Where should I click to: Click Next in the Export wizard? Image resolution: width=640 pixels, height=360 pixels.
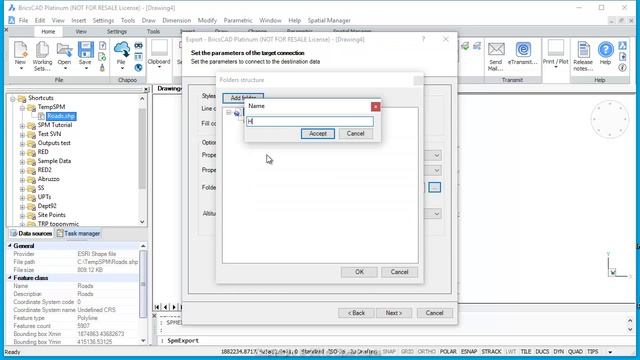[394, 313]
